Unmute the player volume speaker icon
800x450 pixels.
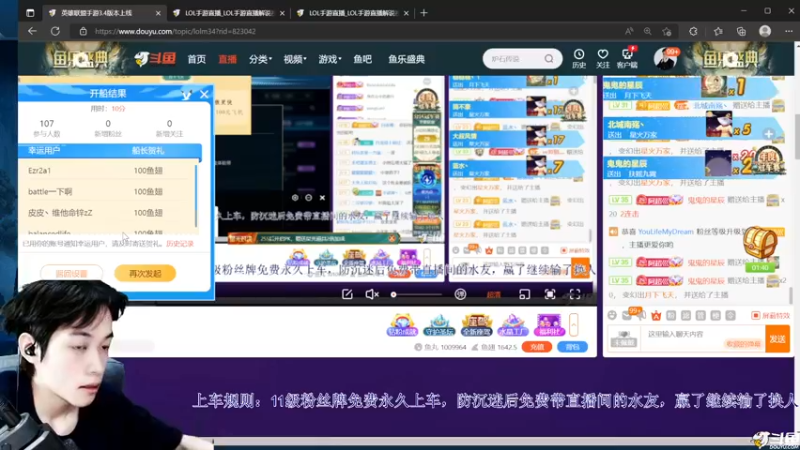pyautogui.click(x=372, y=294)
